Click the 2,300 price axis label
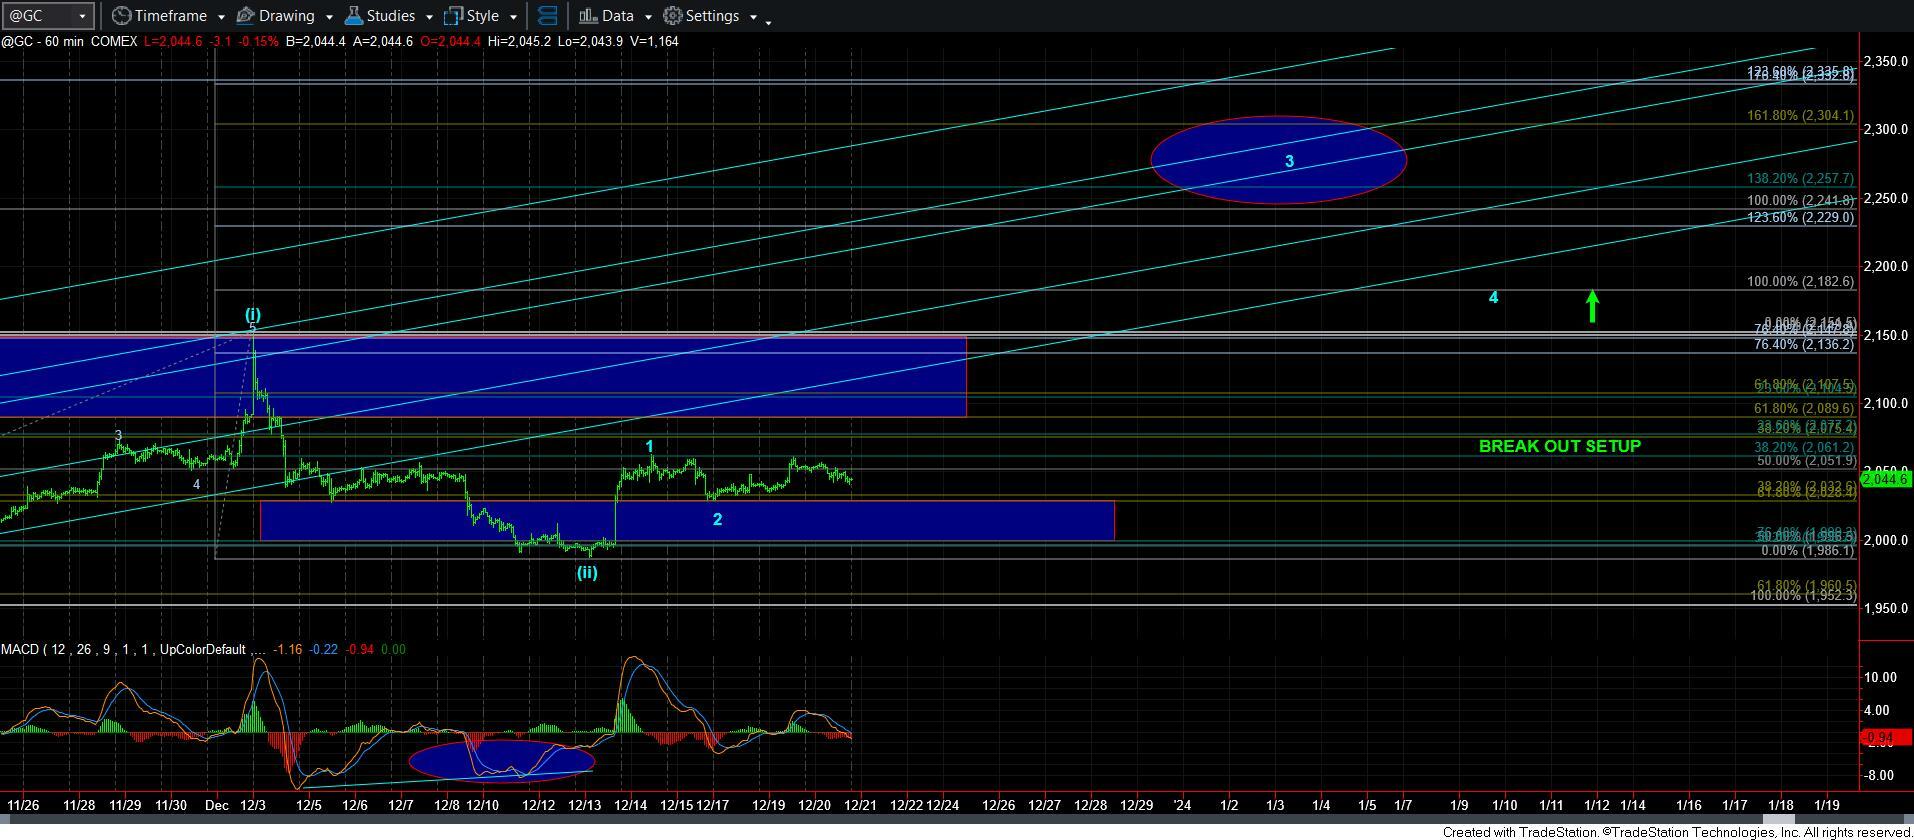Screen dimensions: 1914x840 1887,130
